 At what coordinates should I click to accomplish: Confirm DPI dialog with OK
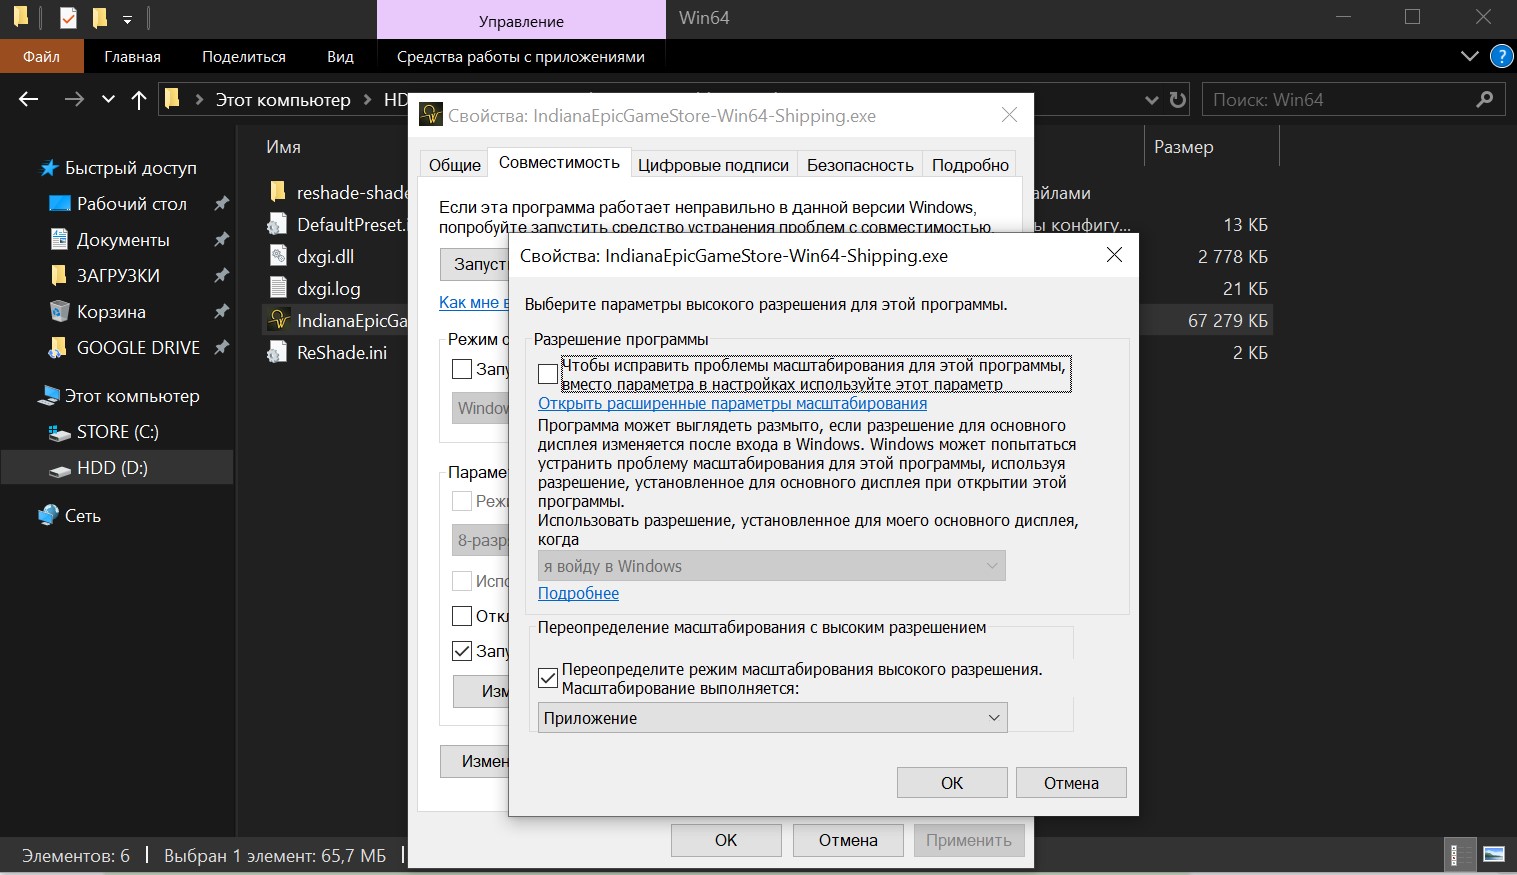coord(952,783)
